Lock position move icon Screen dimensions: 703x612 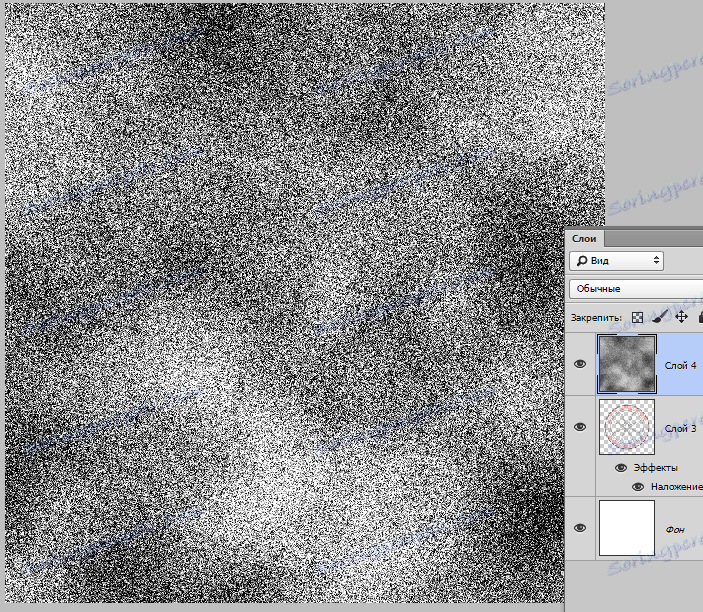click(x=681, y=317)
